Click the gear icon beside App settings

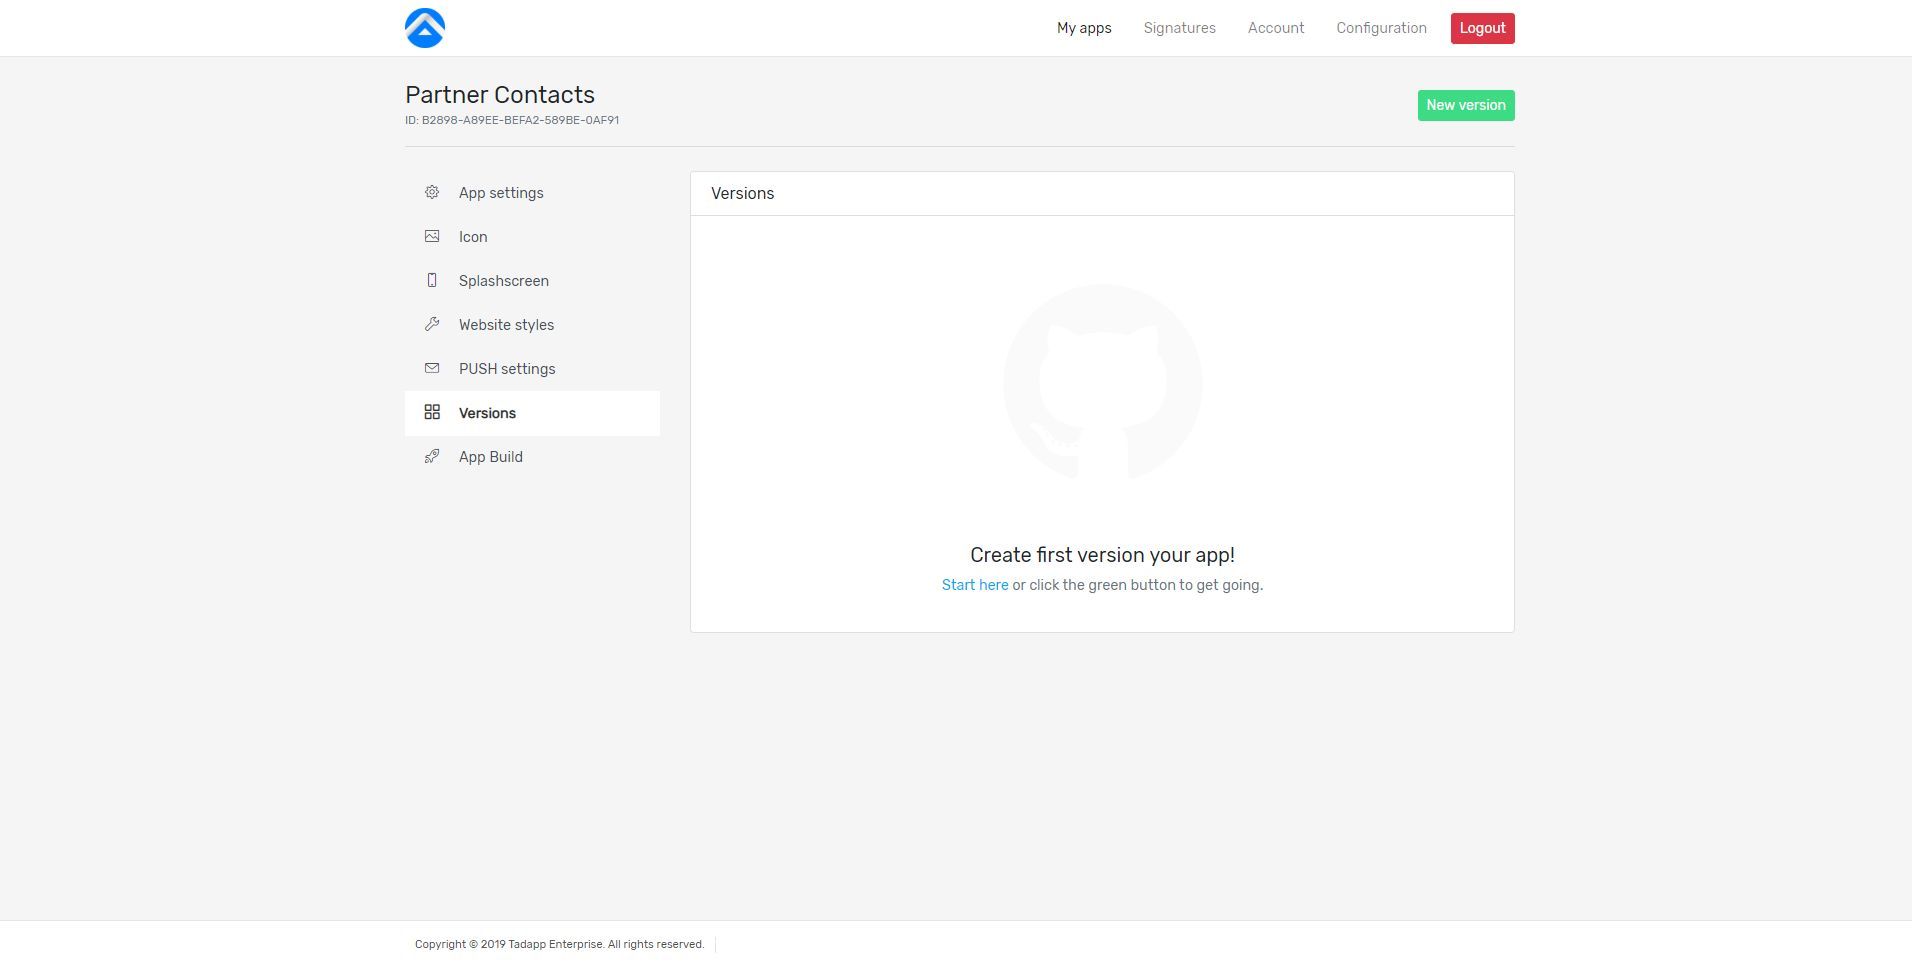click(432, 192)
